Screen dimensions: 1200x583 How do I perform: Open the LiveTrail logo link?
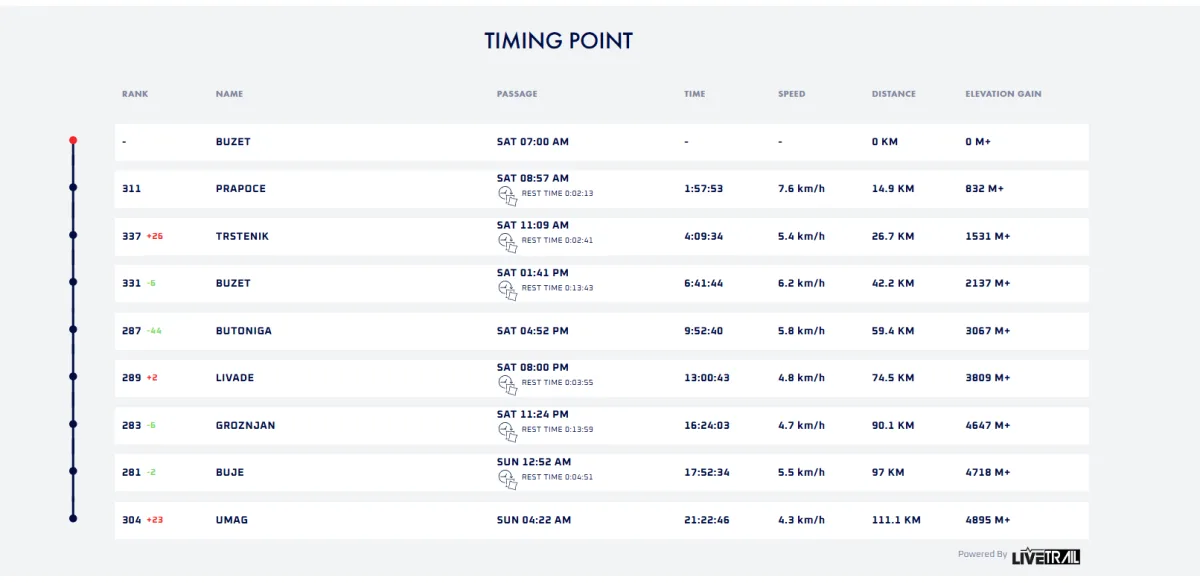click(1046, 556)
